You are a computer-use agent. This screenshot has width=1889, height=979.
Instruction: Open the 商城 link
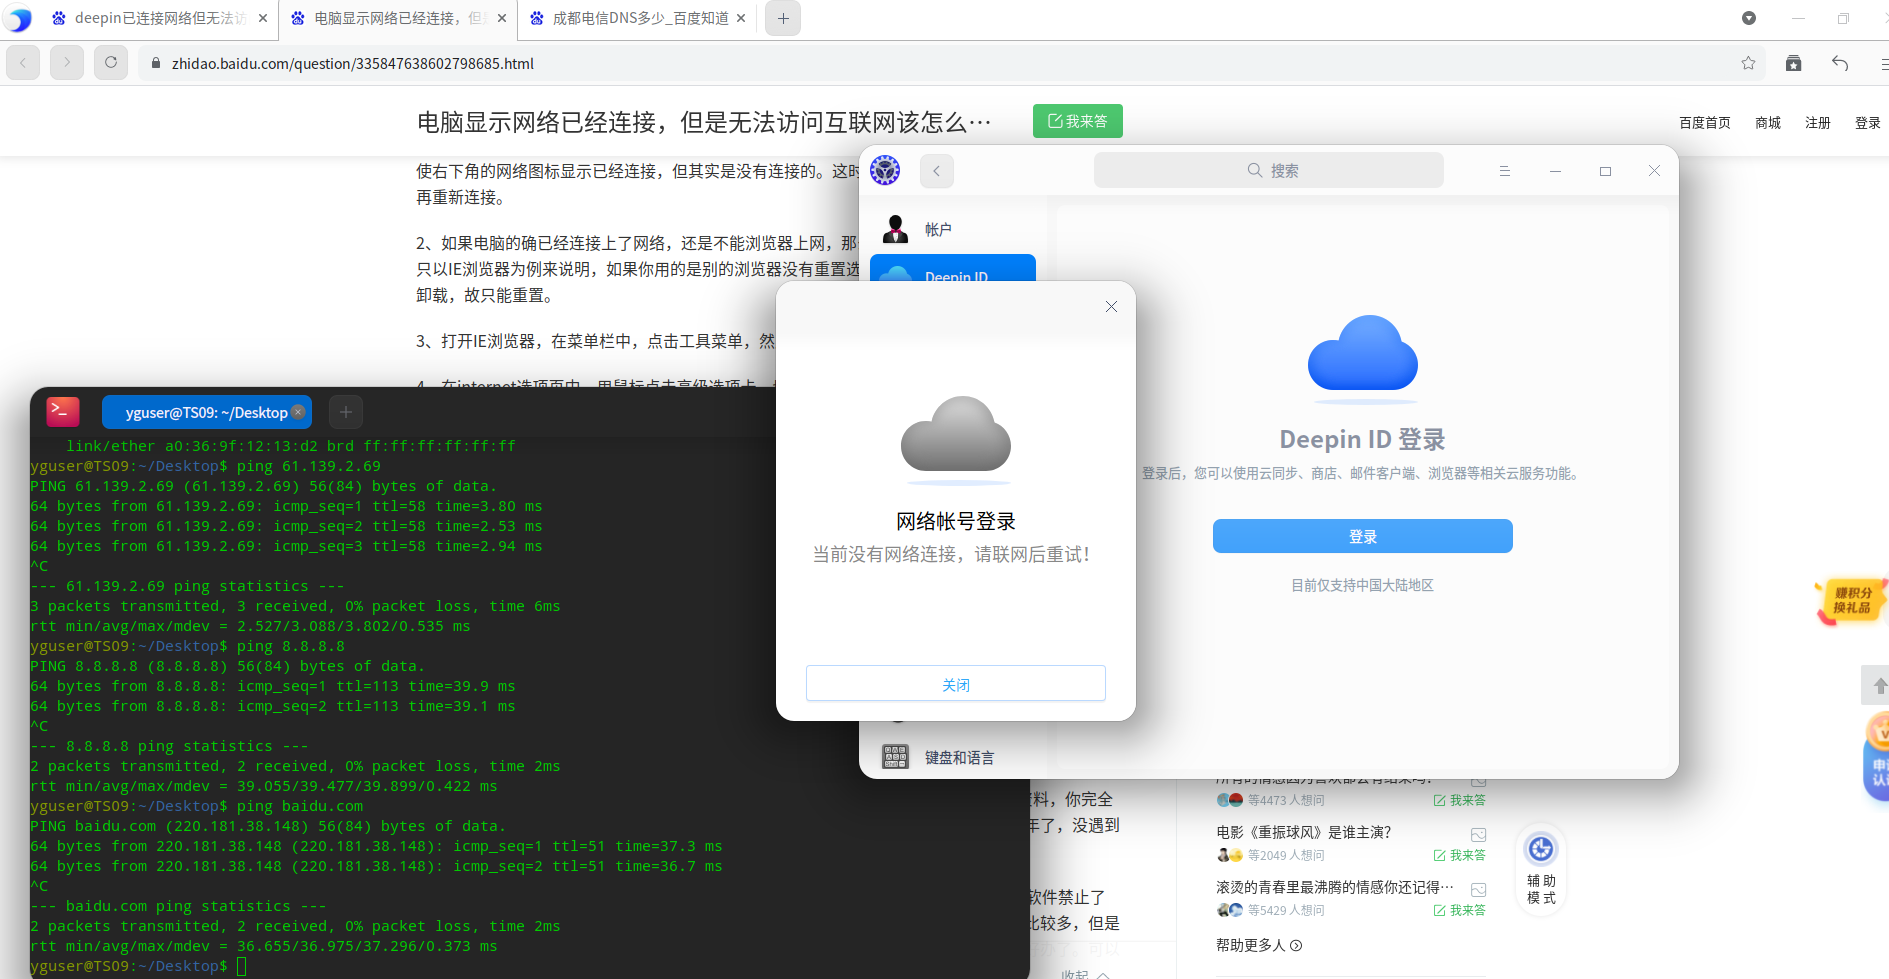click(x=1768, y=123)
